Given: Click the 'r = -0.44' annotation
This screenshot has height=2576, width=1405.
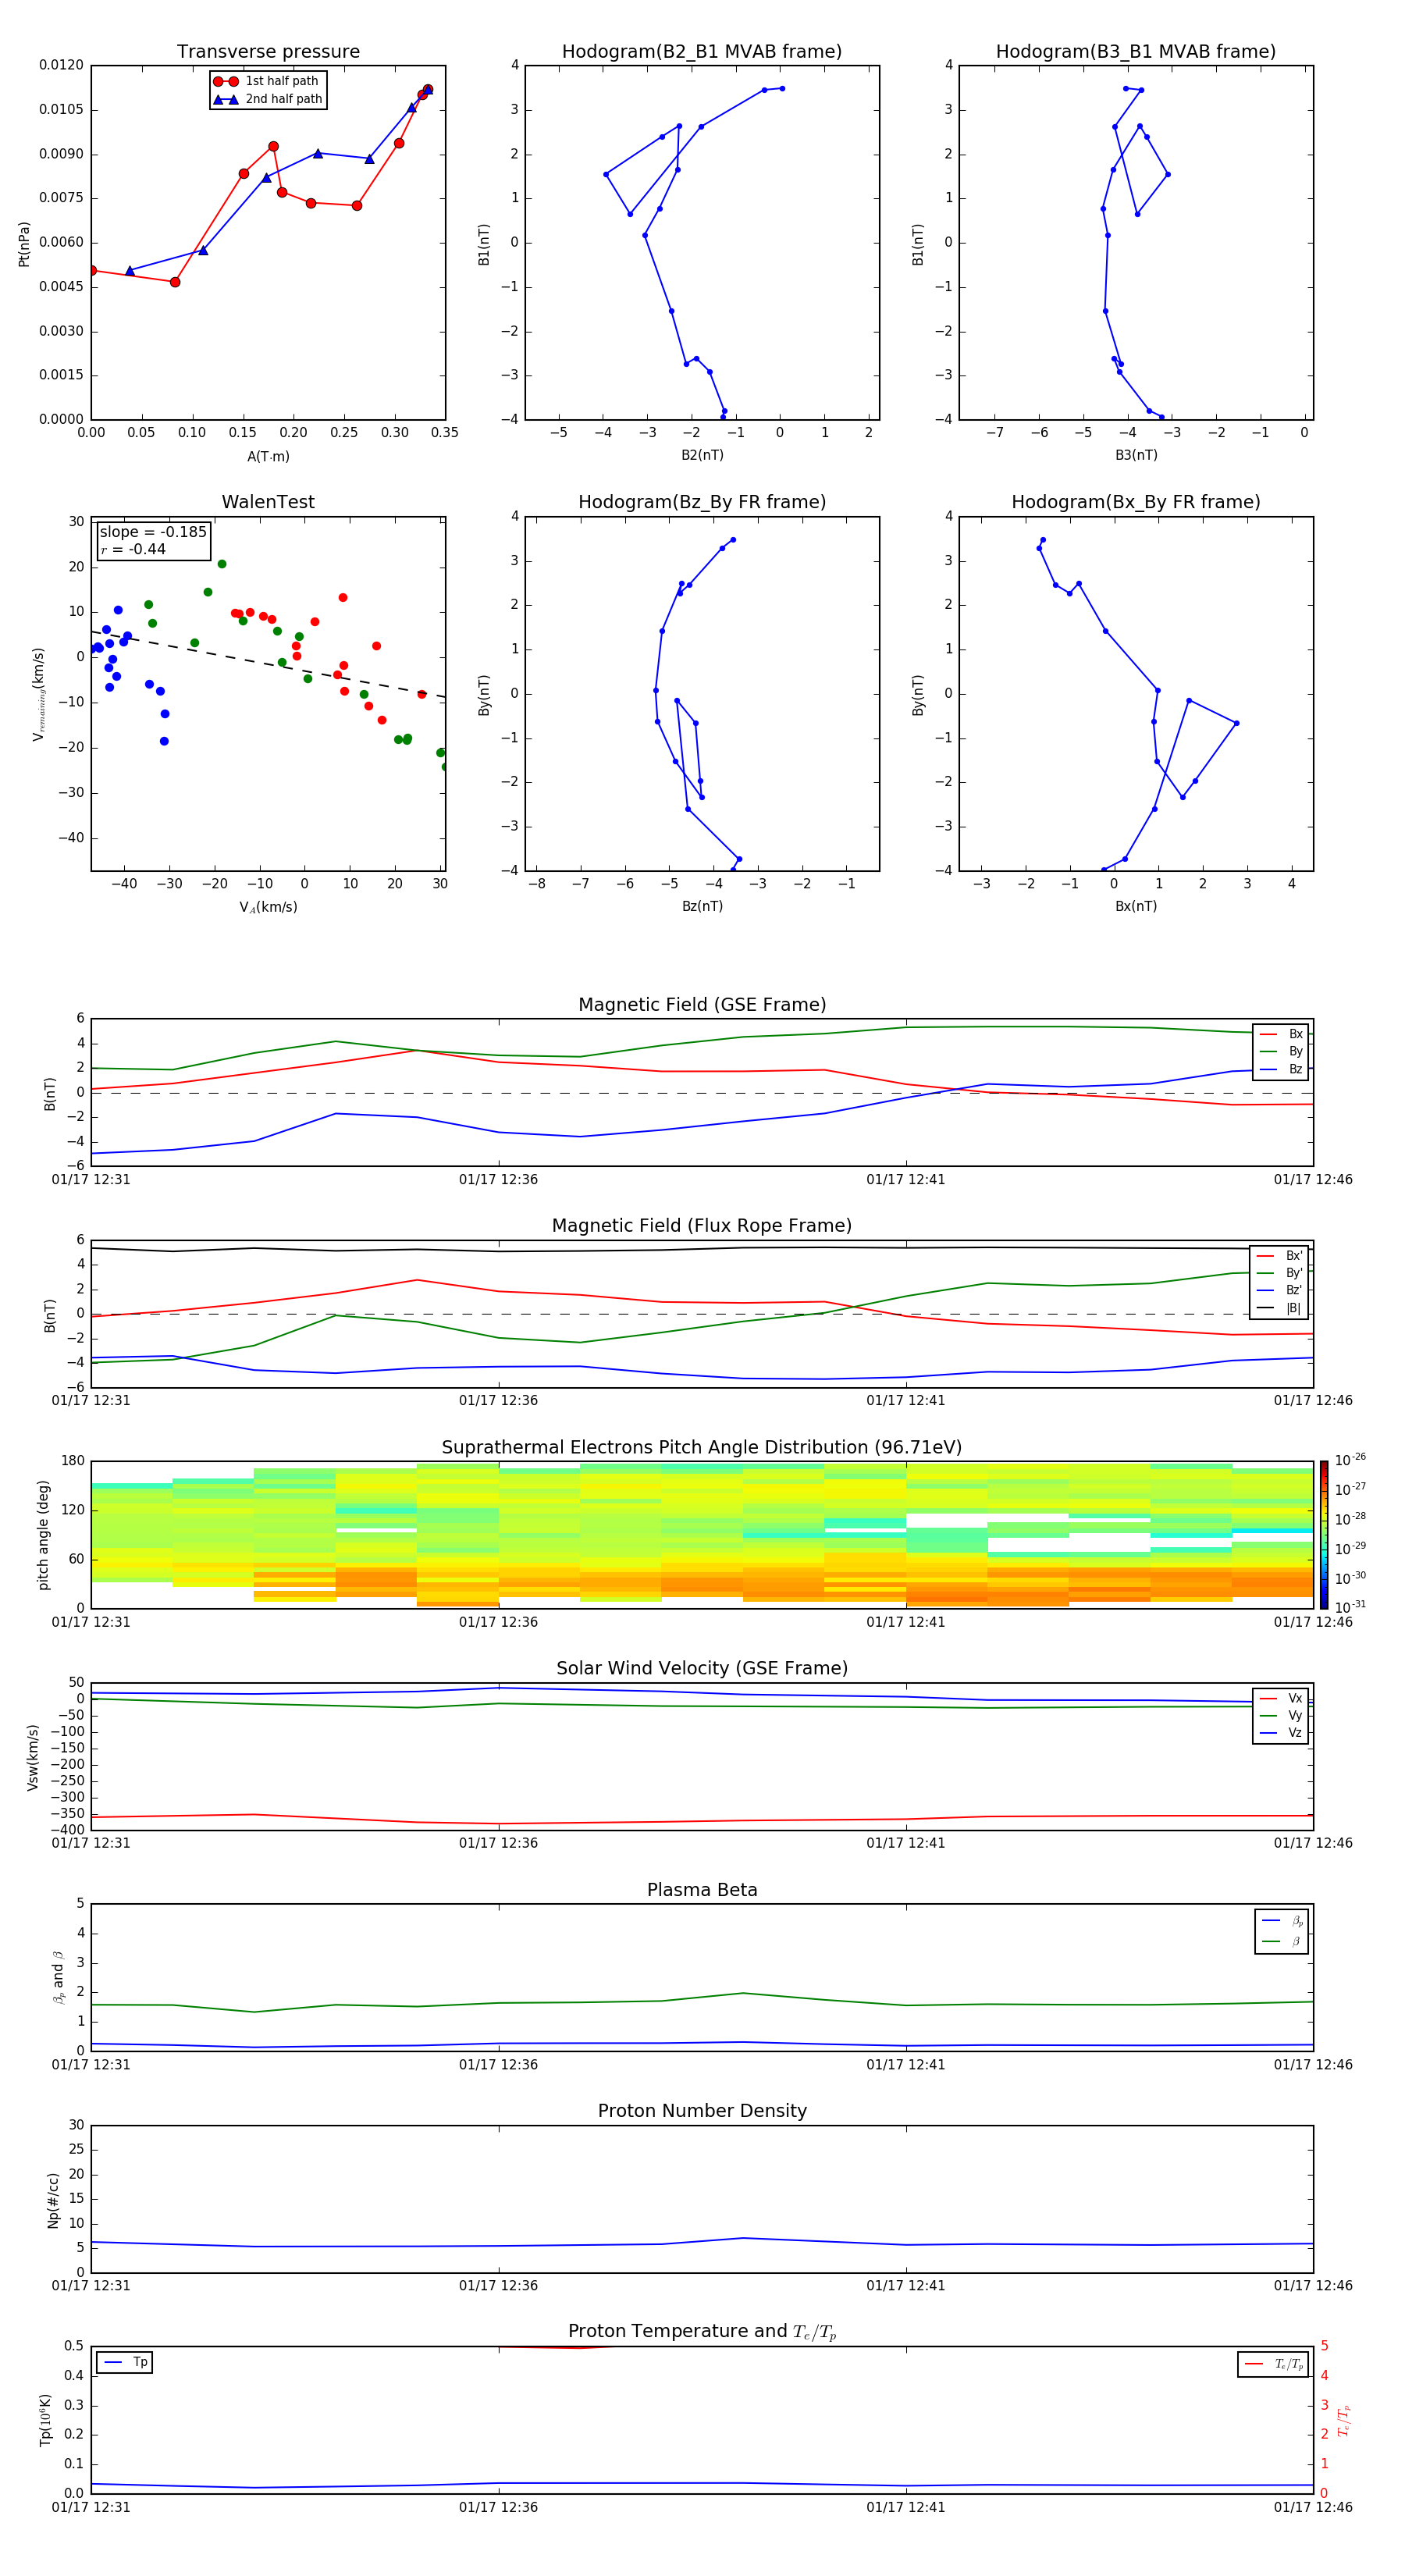Looking at the screenshot, I should 133,549.
